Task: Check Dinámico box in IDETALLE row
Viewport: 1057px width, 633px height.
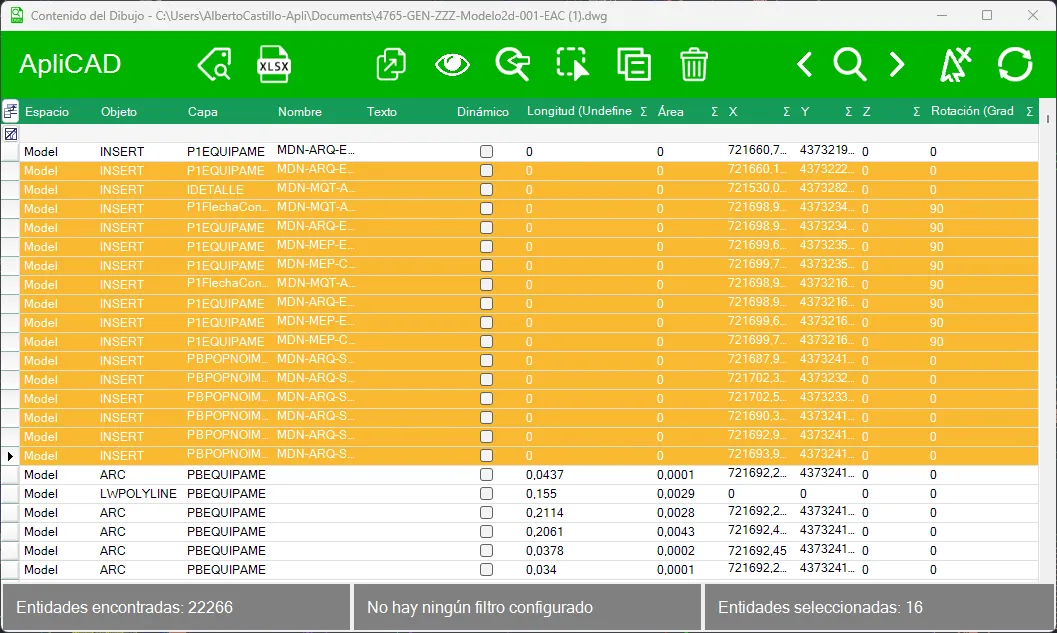Action: [x=486, y=189]
